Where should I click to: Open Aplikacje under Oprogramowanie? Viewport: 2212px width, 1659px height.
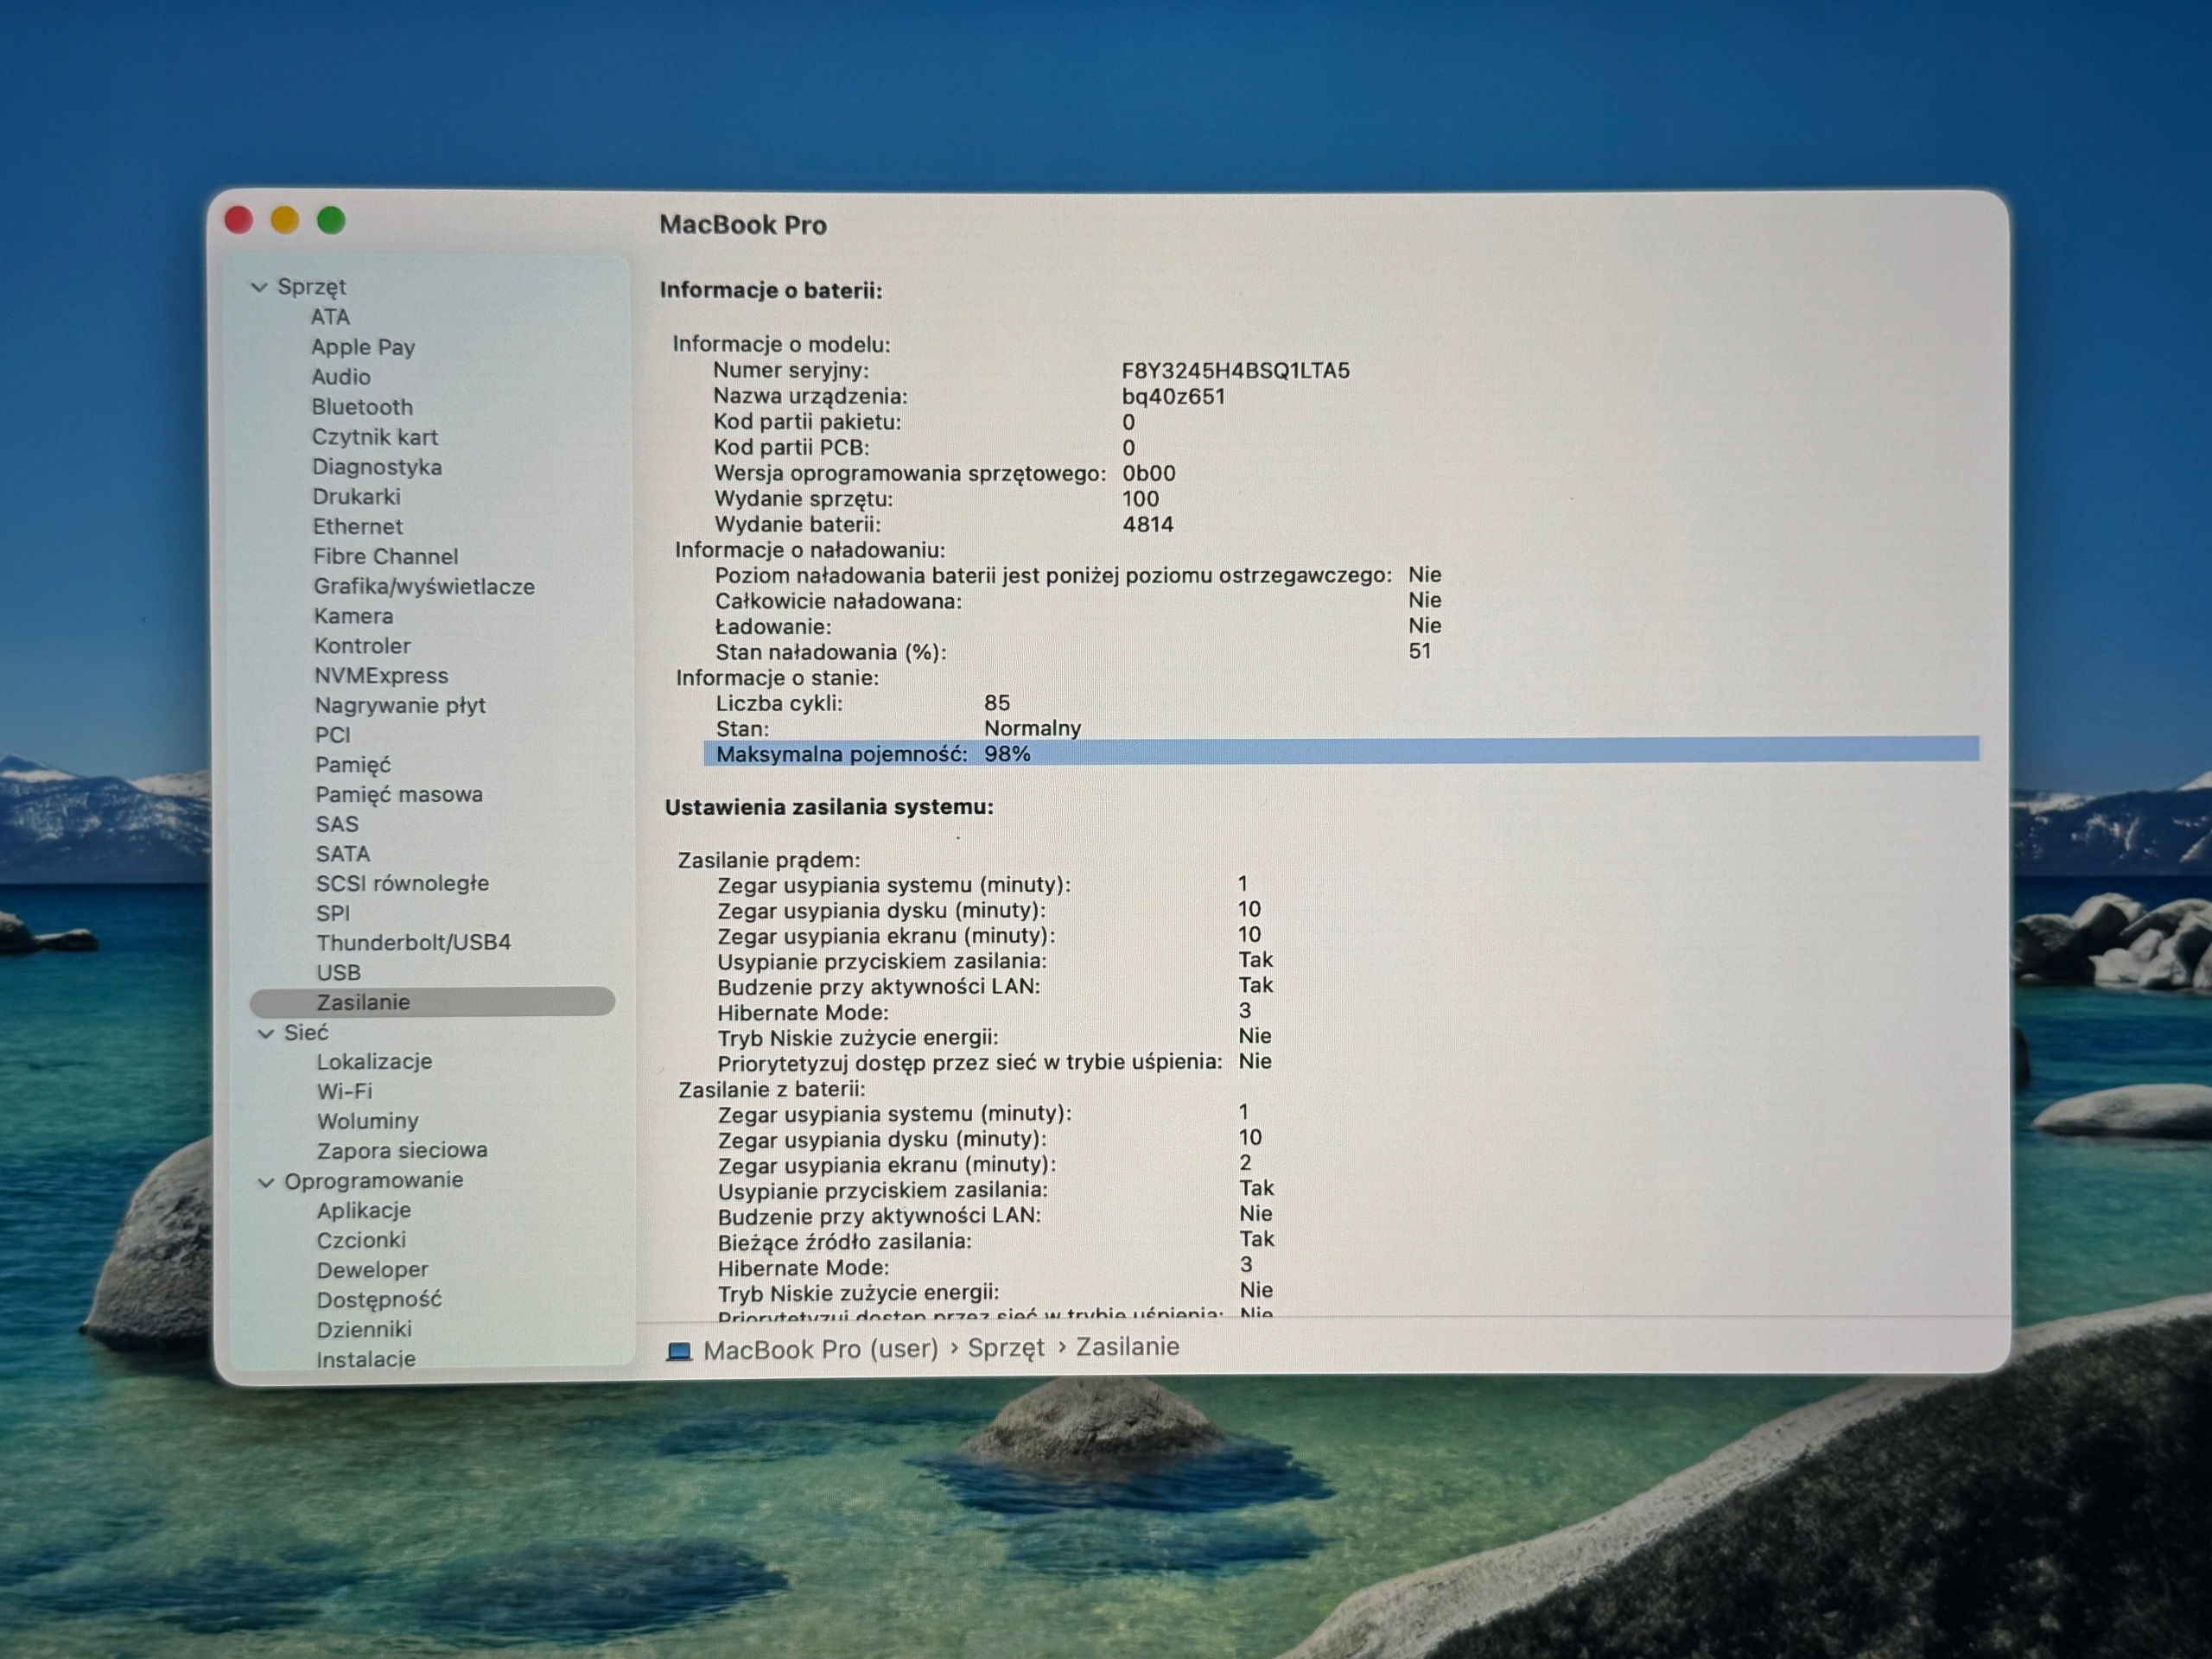point(364,1210)
